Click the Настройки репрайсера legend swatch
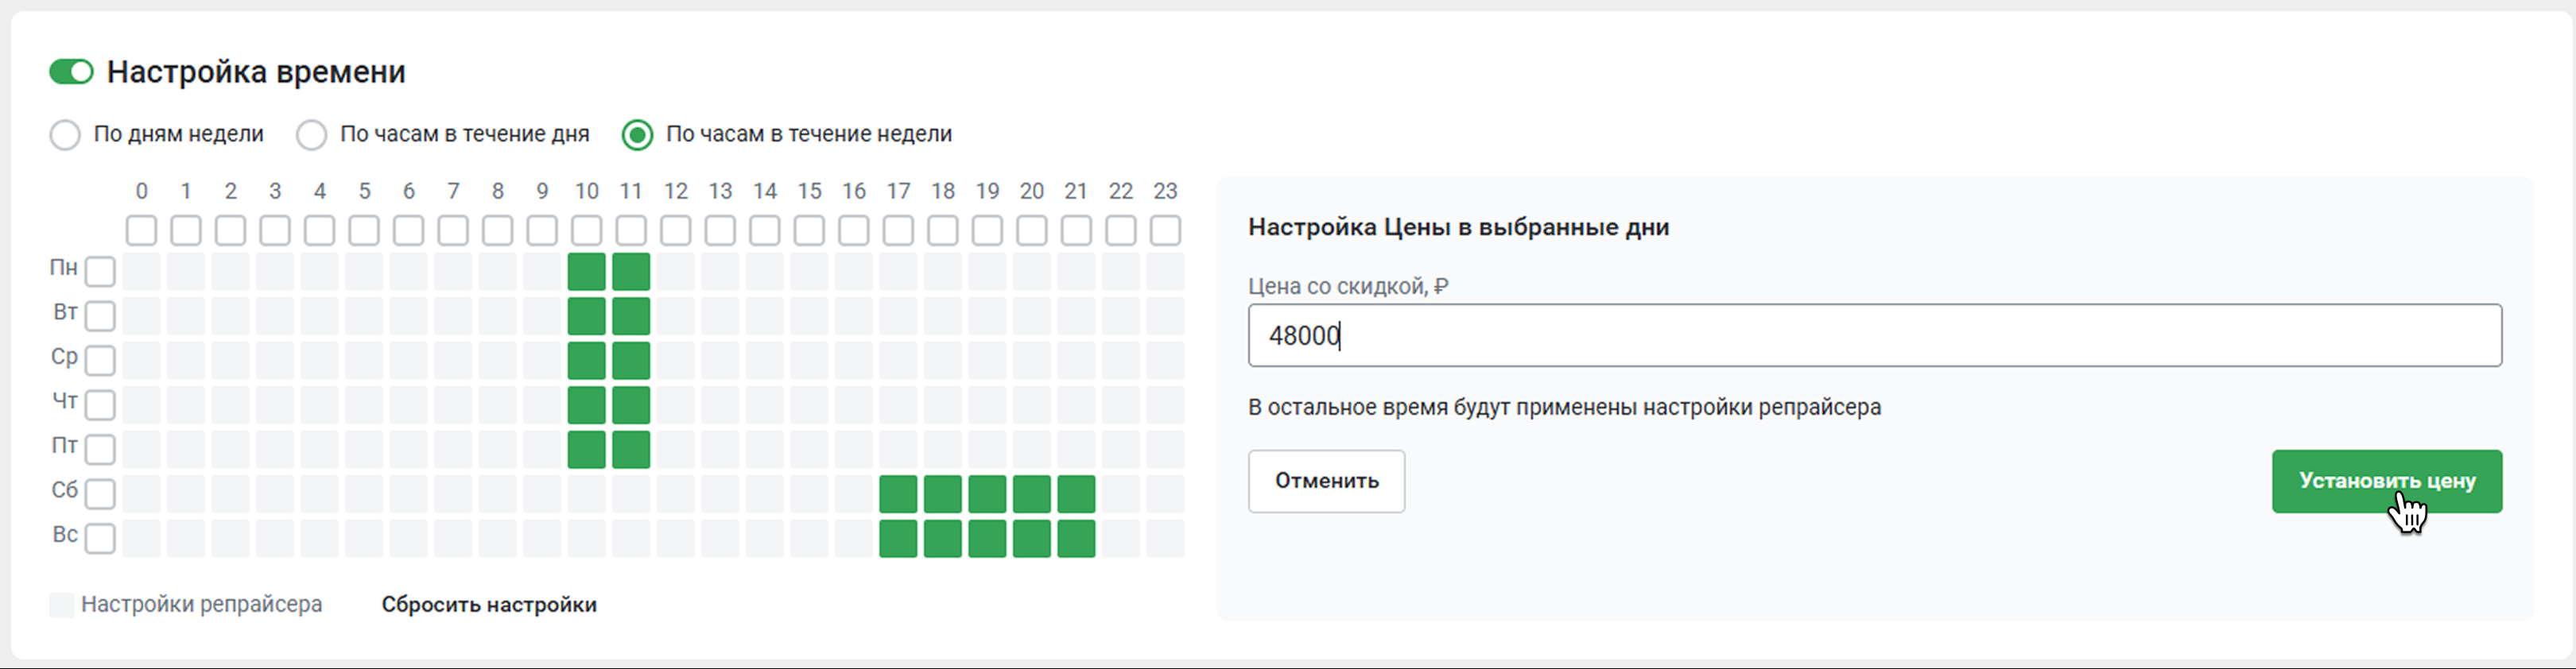The width and height of the screenshot is (2576, 669). [62, 605]
